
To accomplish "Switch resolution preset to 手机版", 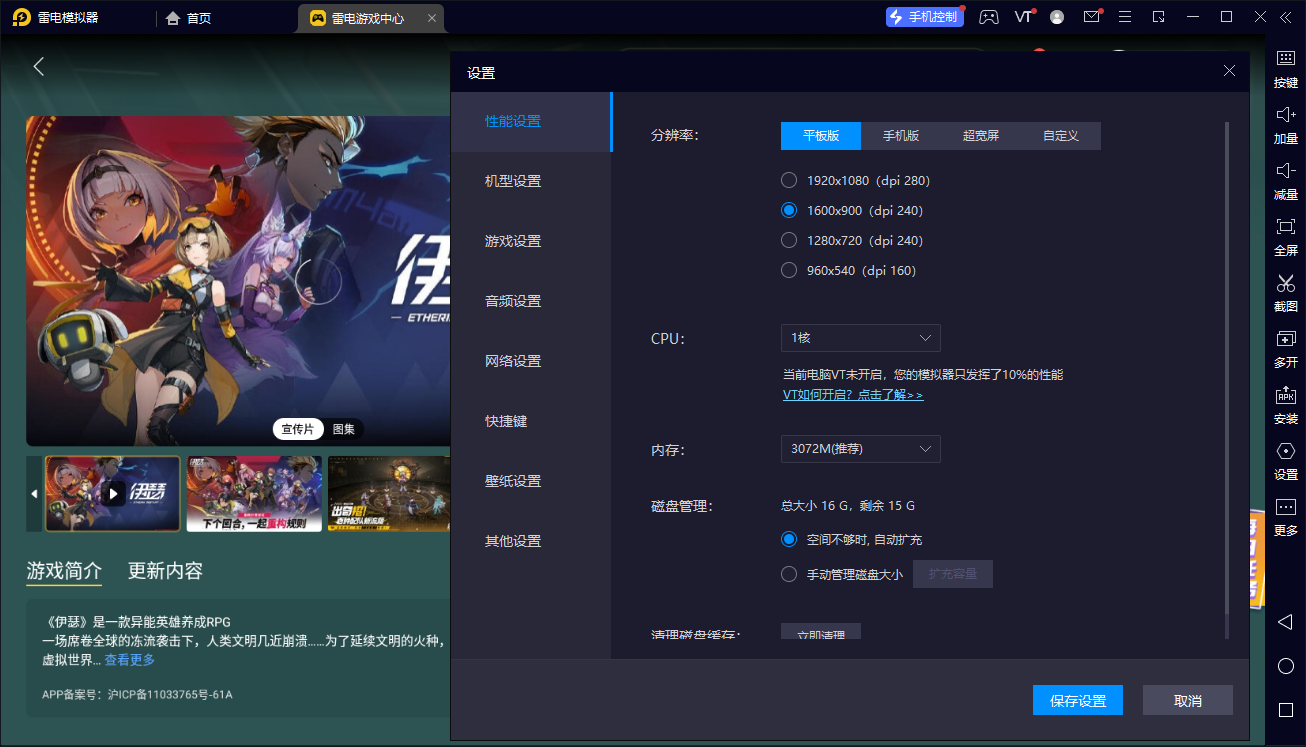I will click(x=900, y=135).
